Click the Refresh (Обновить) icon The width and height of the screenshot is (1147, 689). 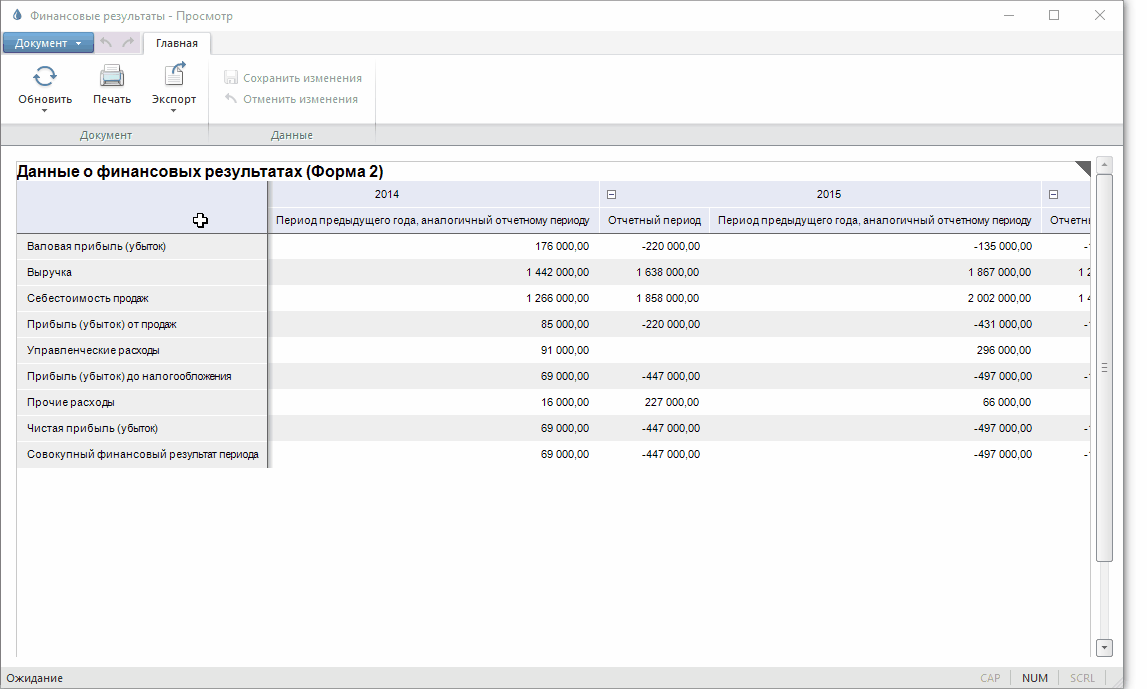(x=45, y=76)
